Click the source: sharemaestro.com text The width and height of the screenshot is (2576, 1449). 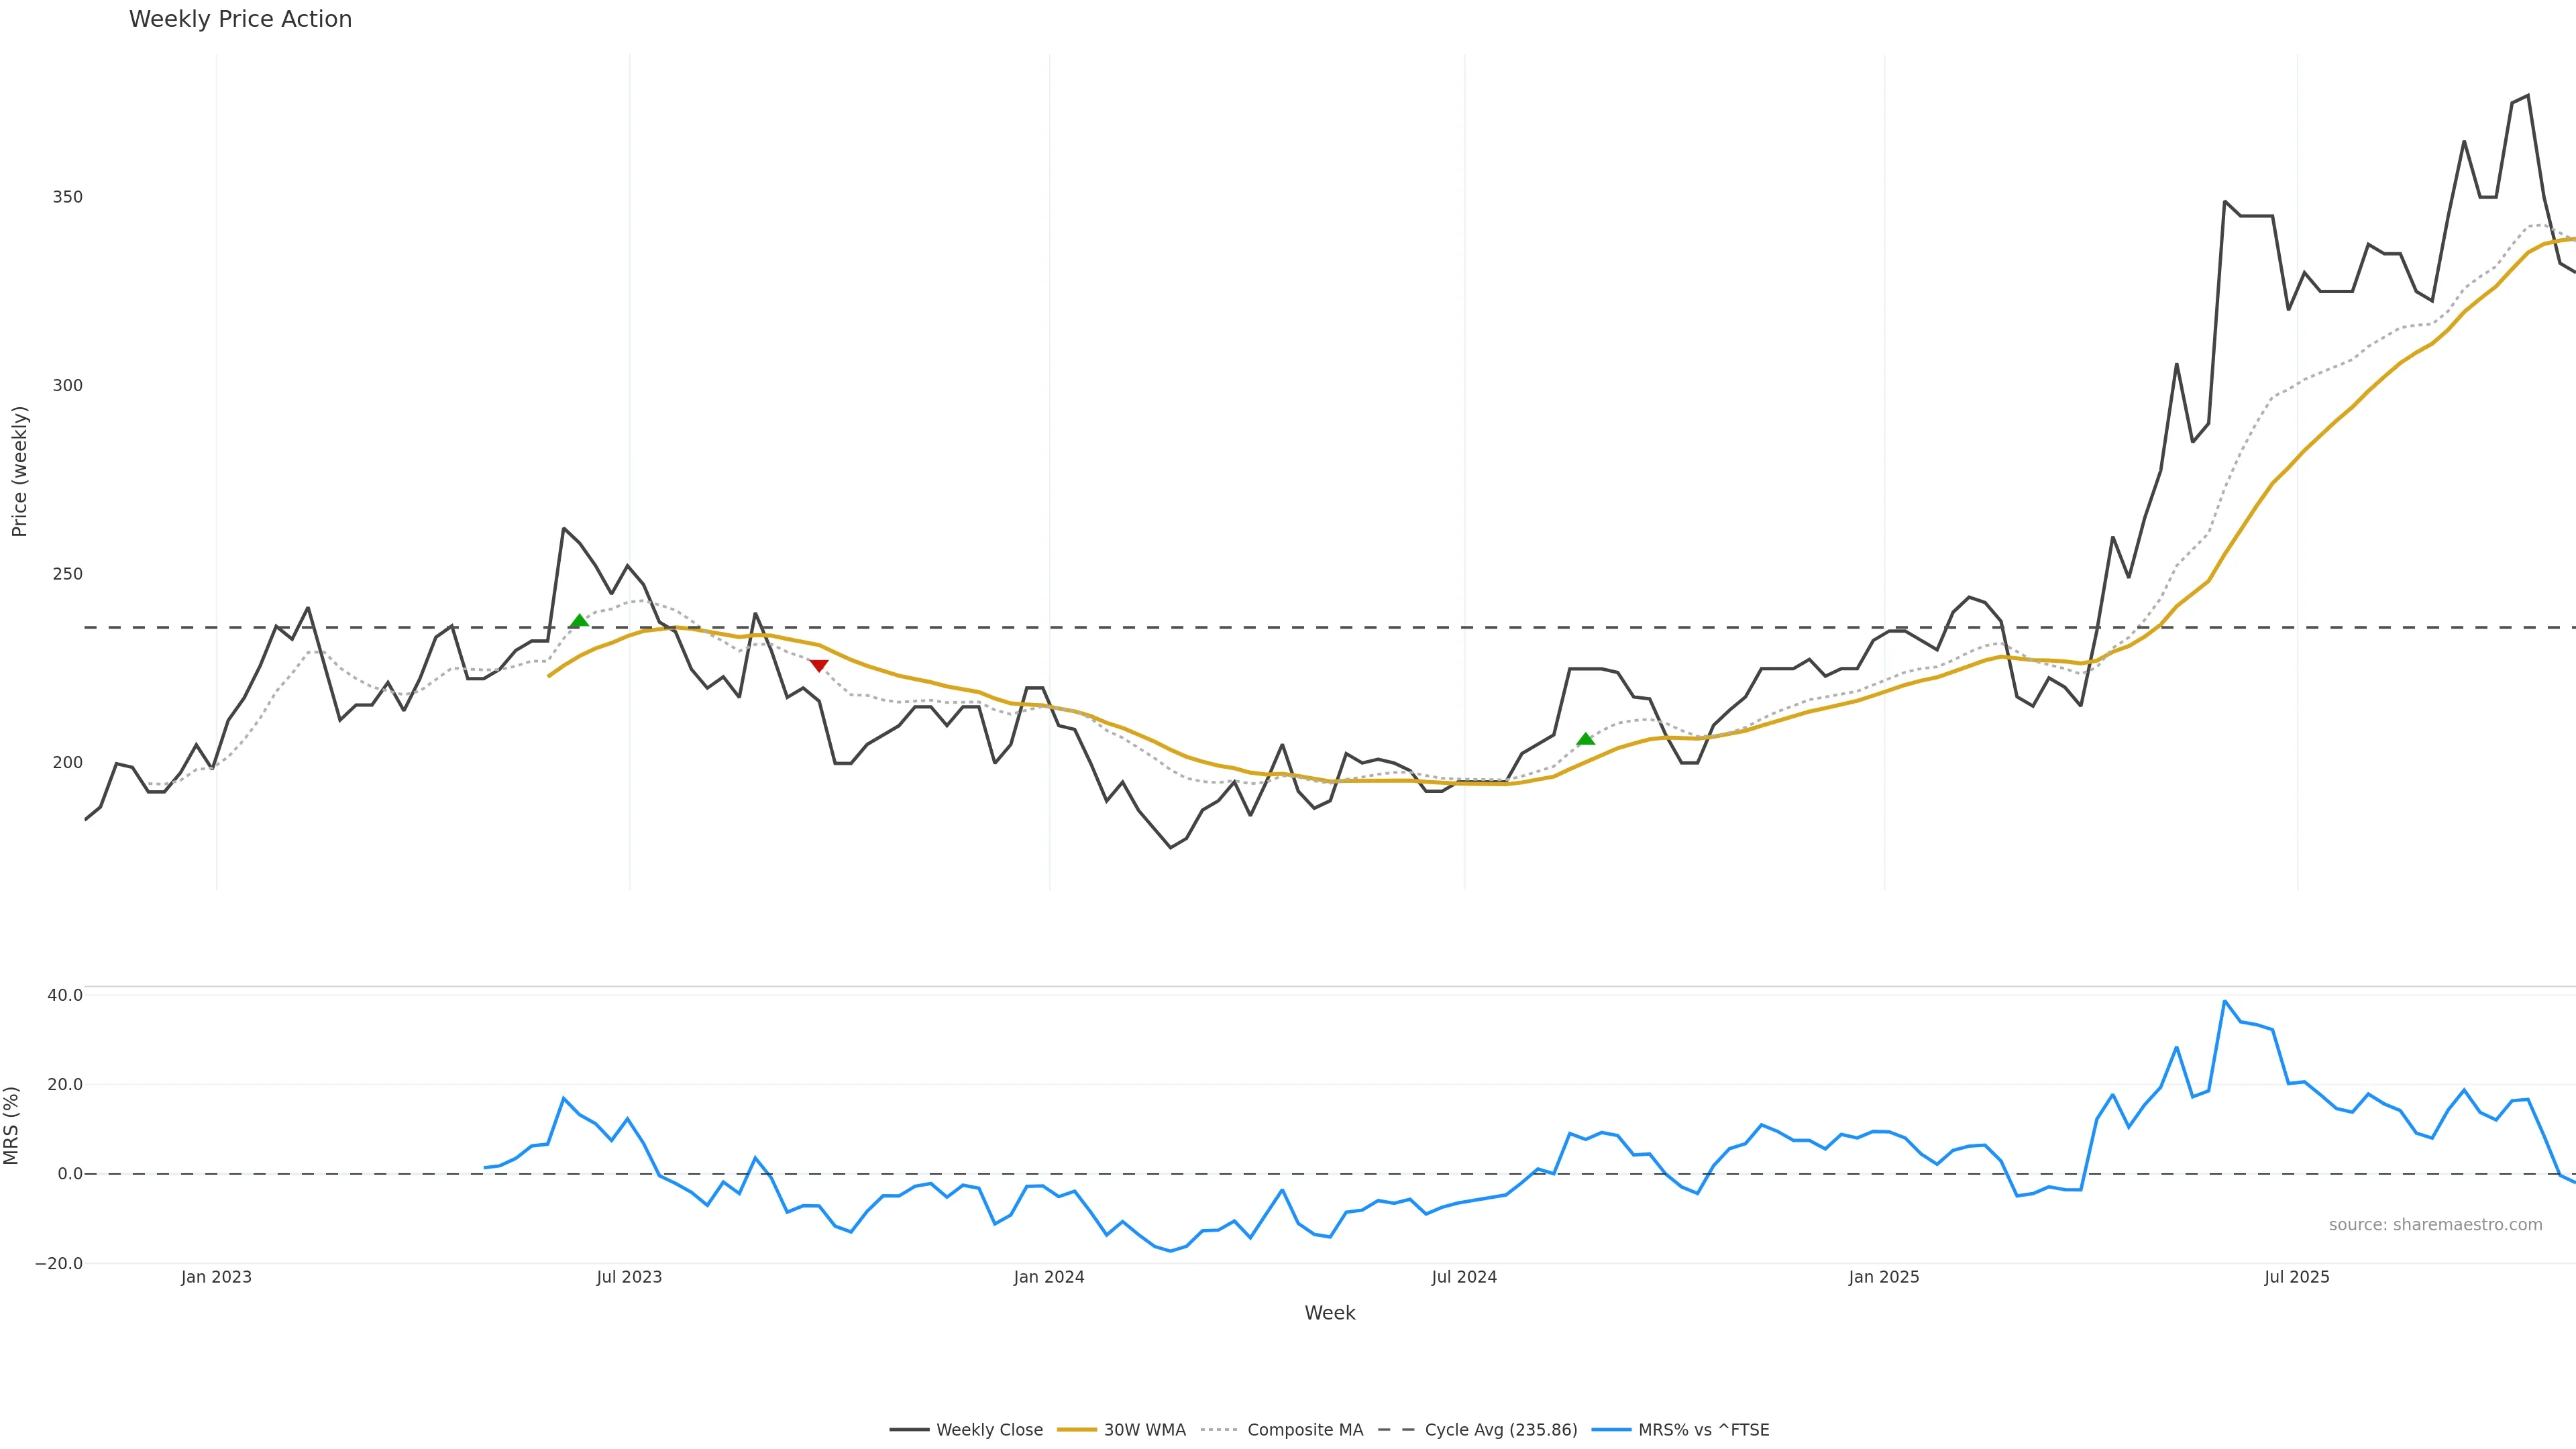click(2435, 1225)
